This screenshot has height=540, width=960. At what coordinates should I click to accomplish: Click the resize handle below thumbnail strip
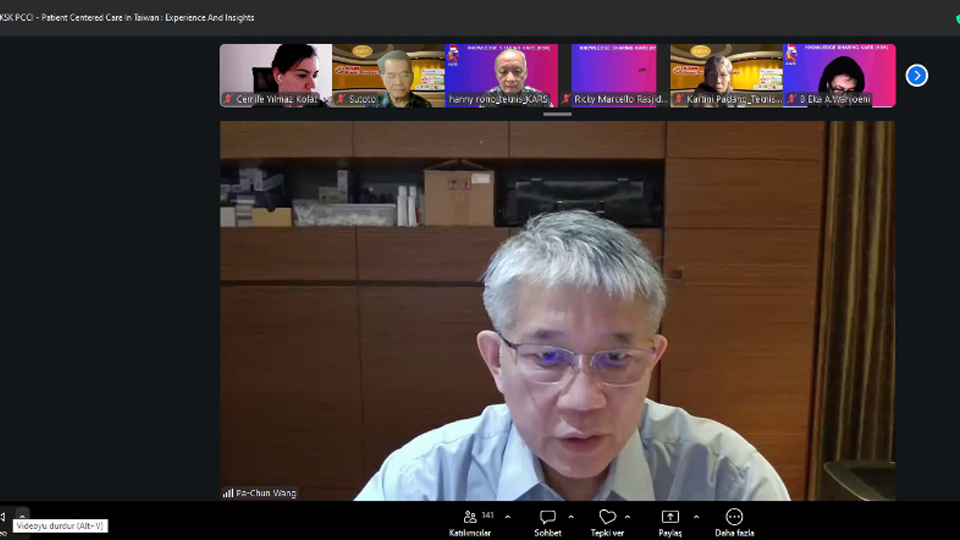click(557, 114)
